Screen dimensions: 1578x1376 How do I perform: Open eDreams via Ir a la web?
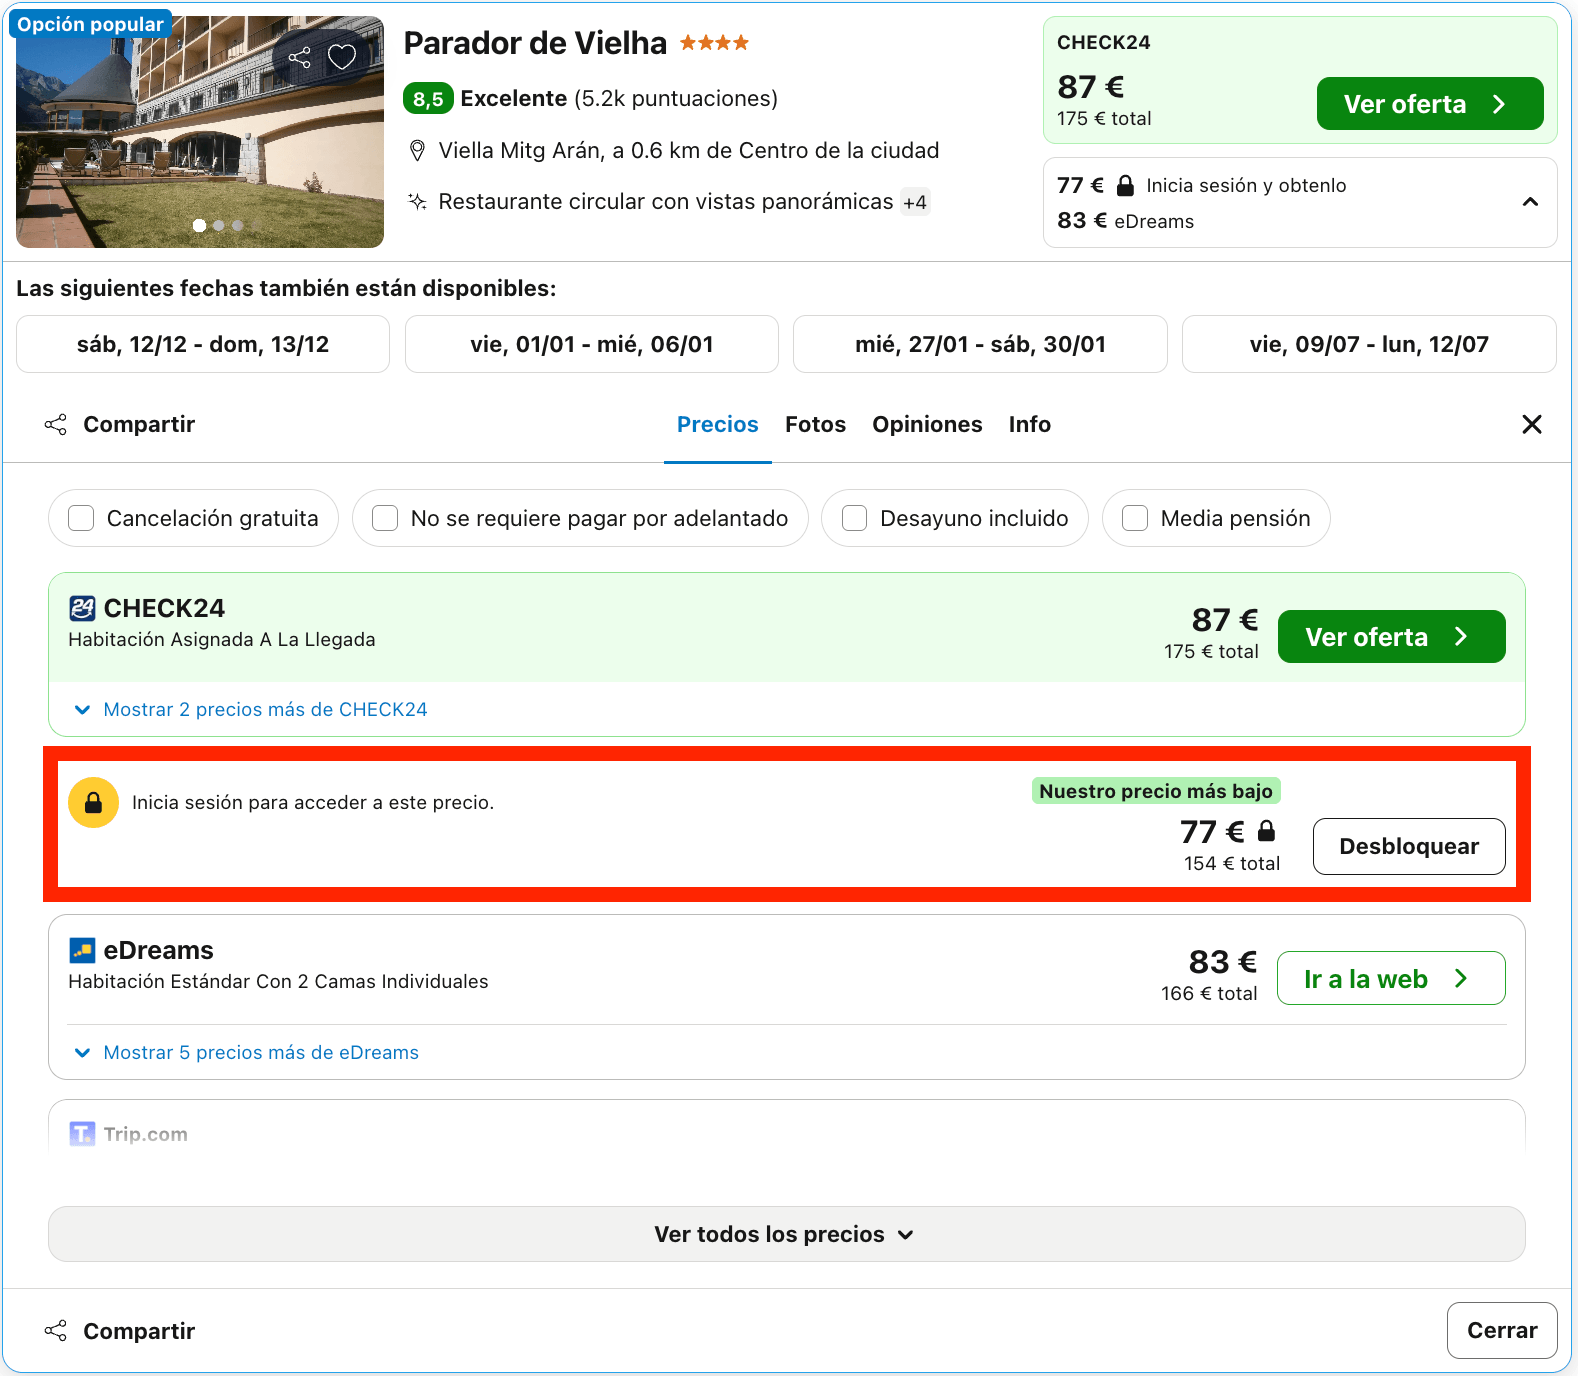(1391, 979)
